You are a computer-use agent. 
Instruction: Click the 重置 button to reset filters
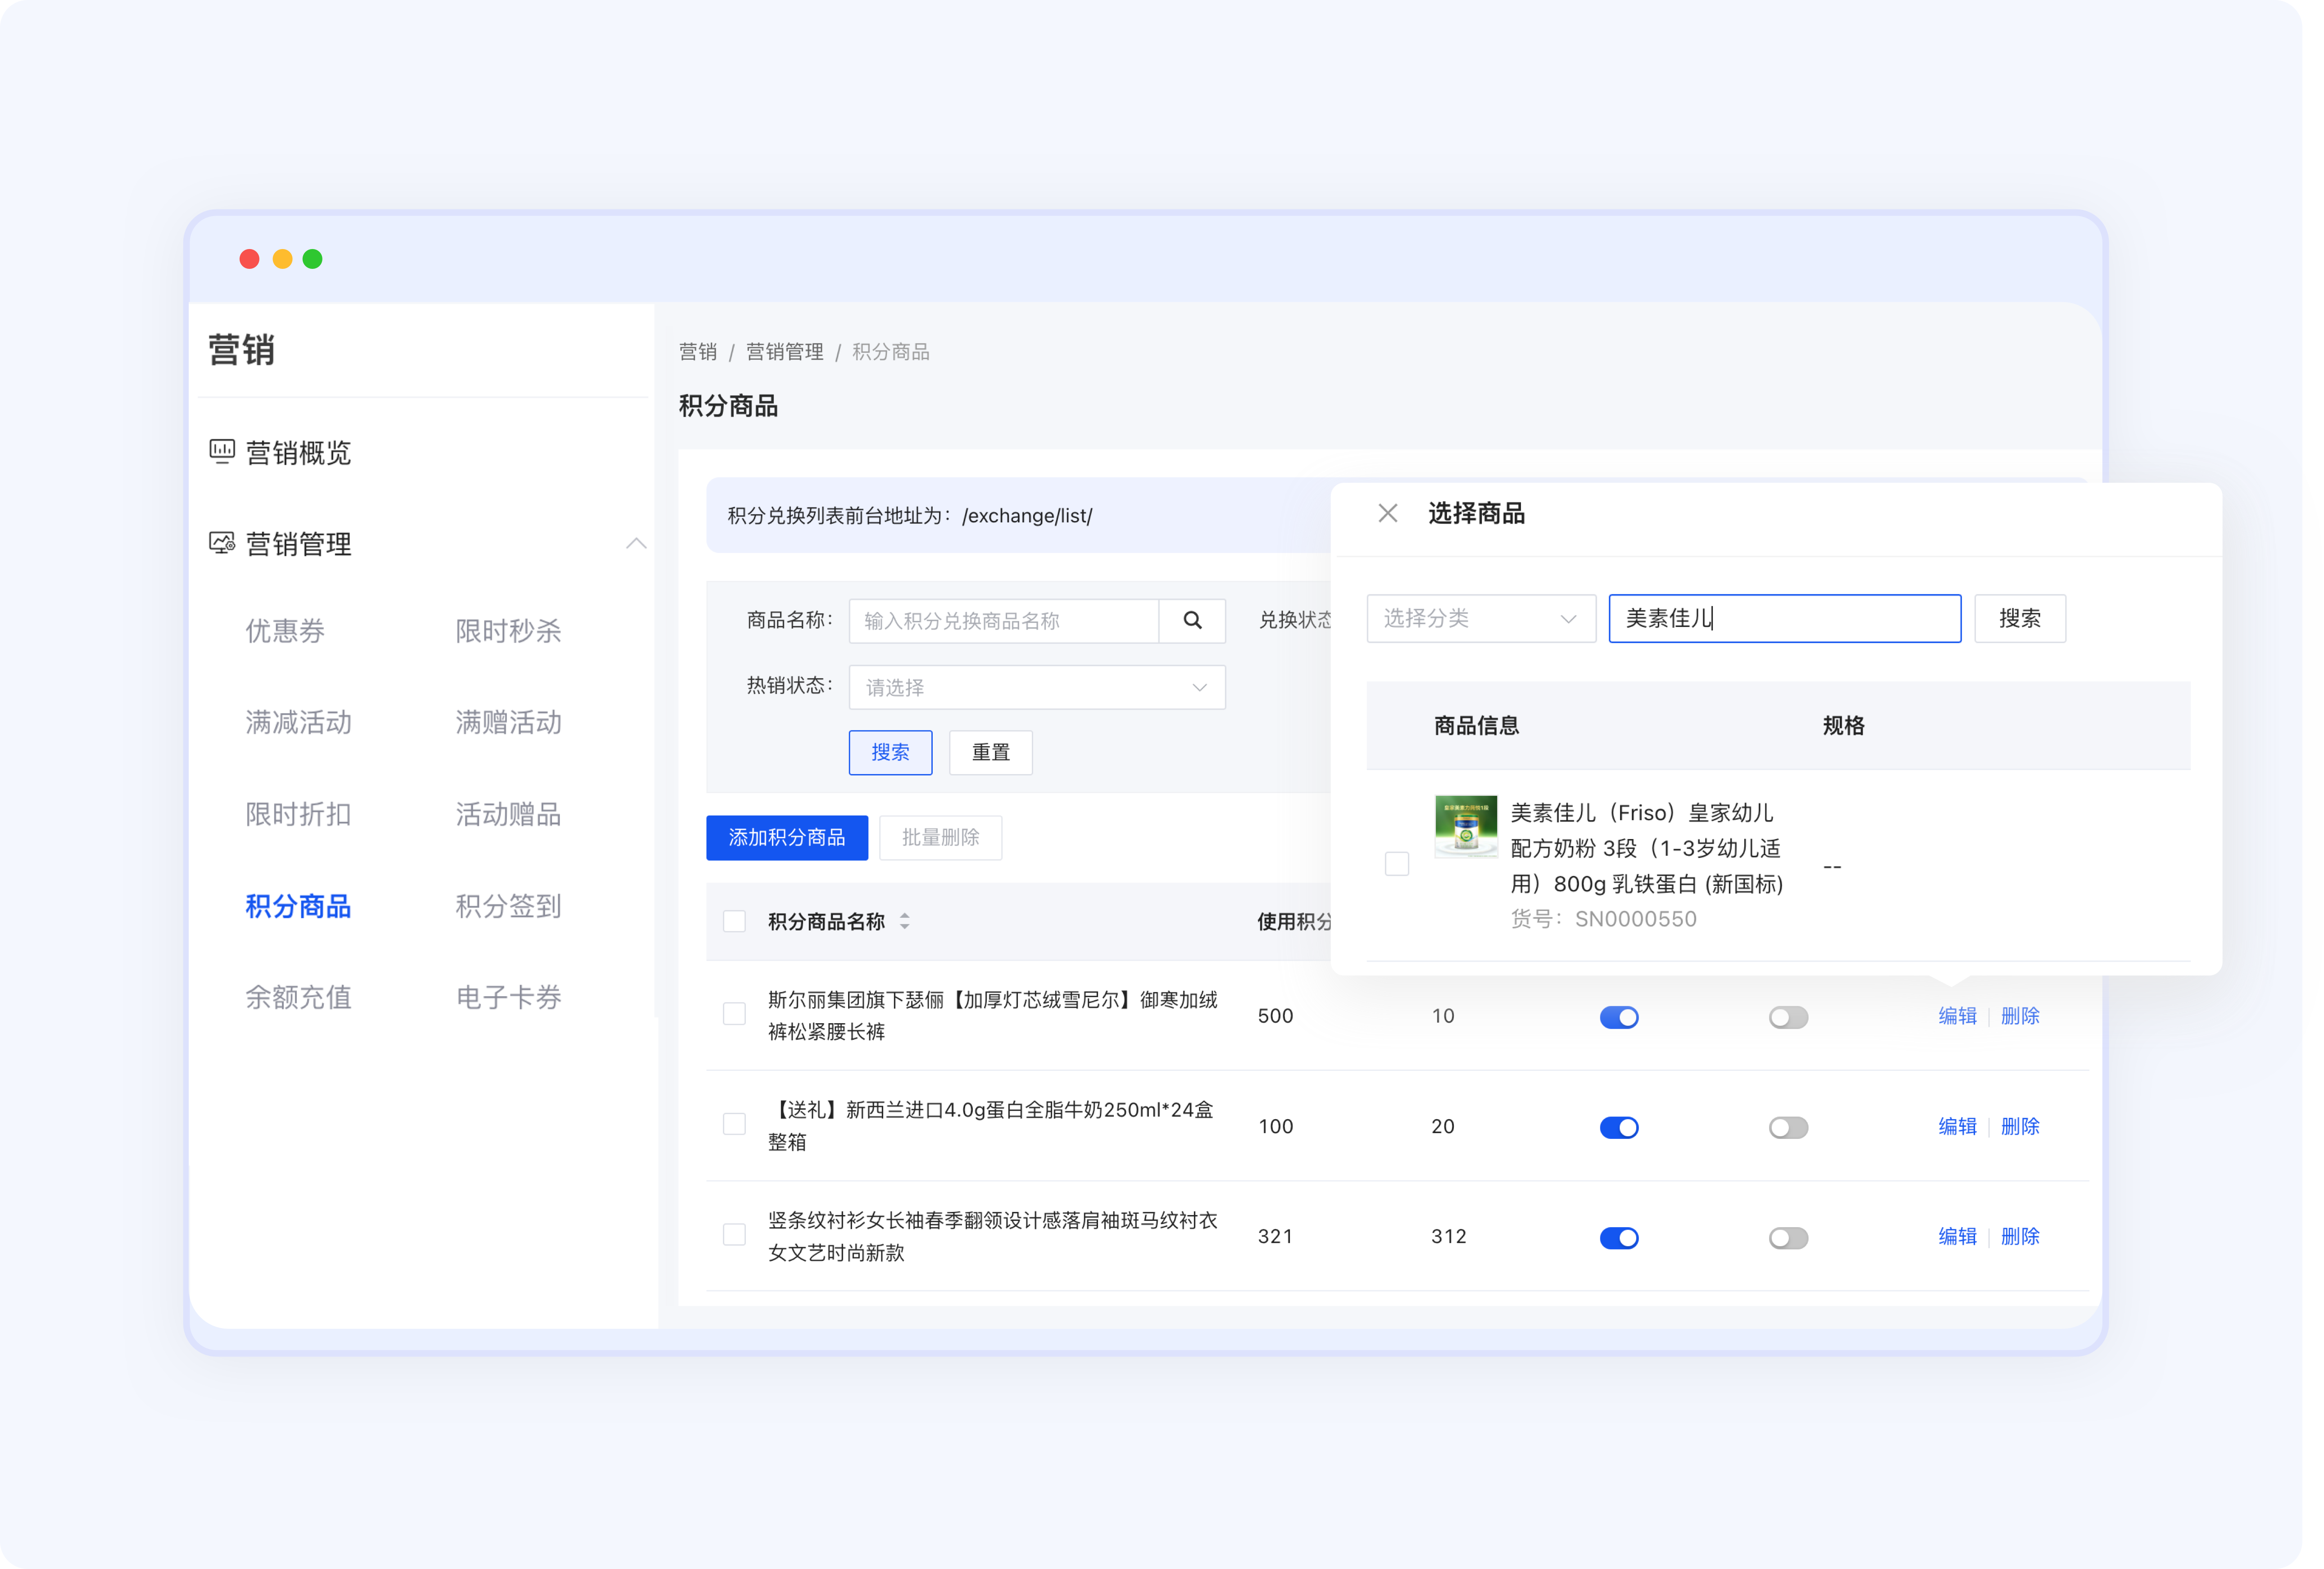point(990,752)
